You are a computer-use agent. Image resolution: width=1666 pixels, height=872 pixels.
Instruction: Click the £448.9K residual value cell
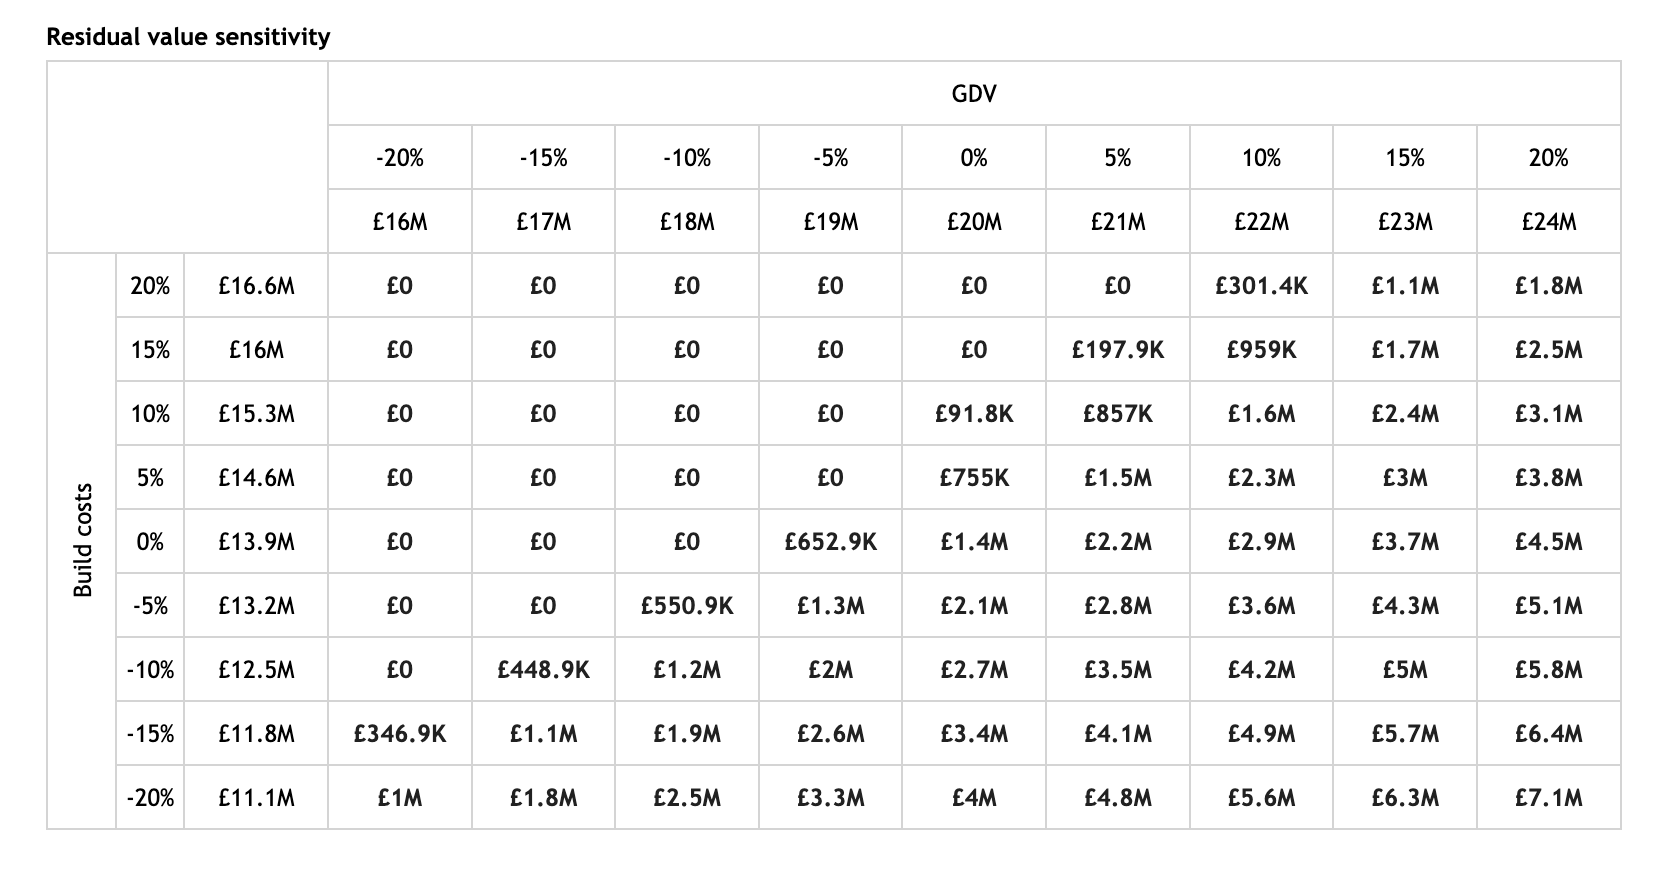point(542,670)
